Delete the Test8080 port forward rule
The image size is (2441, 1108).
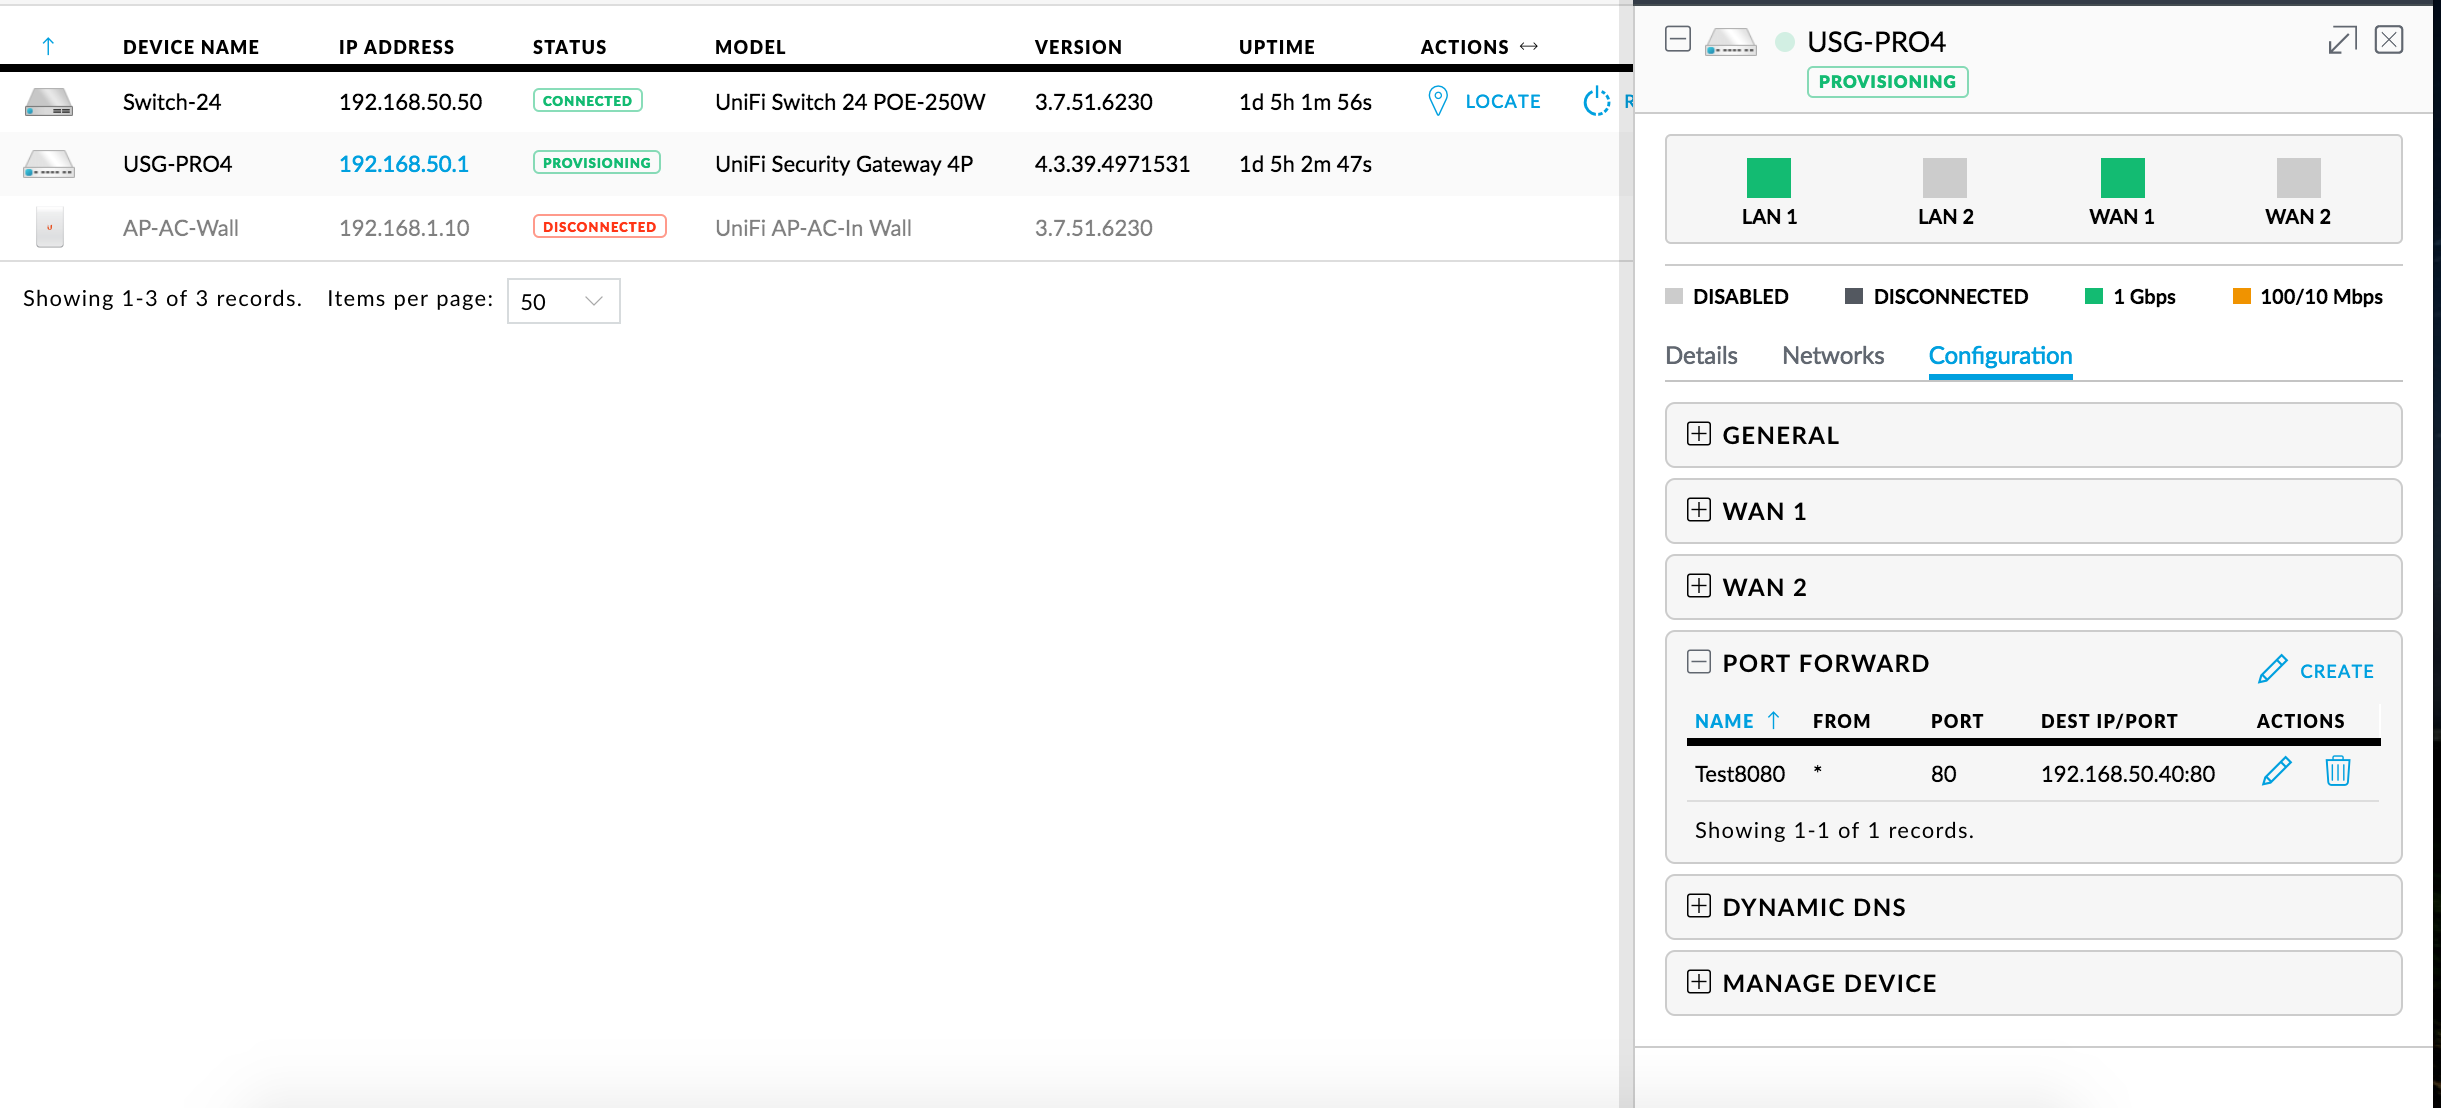coord(2337,772)
